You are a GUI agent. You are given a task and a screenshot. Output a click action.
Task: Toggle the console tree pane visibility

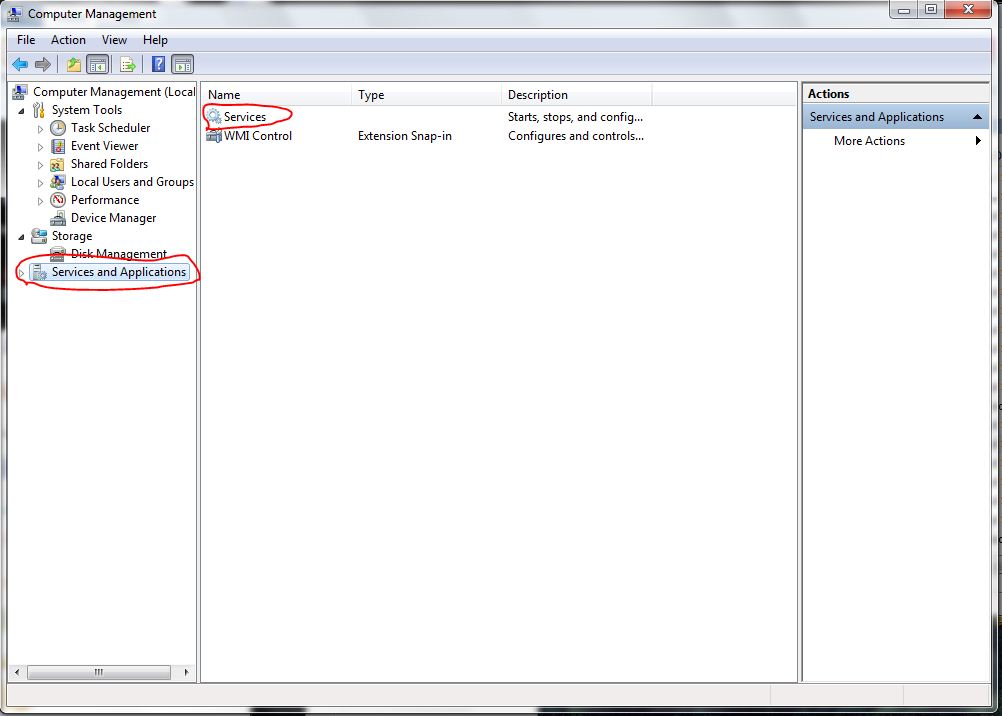click(96, 64)
